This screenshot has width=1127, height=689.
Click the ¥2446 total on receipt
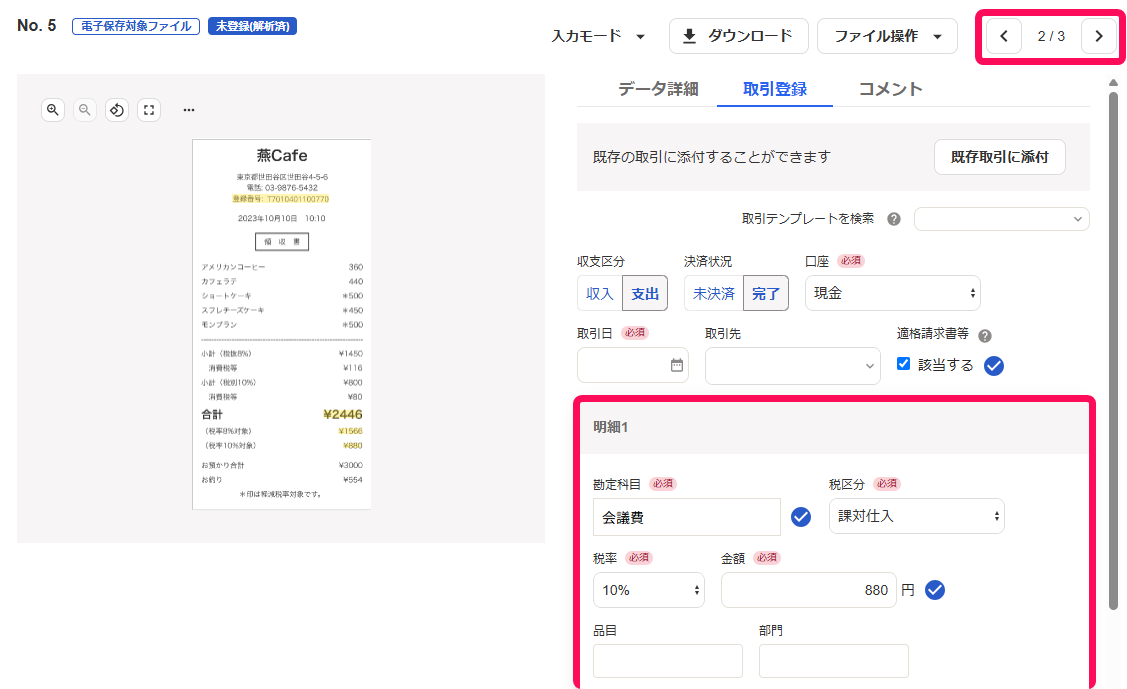coord(343,415)
